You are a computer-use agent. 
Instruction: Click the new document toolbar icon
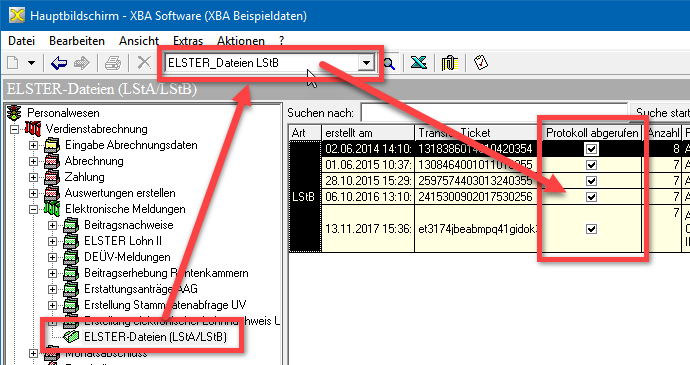(13, 63)
